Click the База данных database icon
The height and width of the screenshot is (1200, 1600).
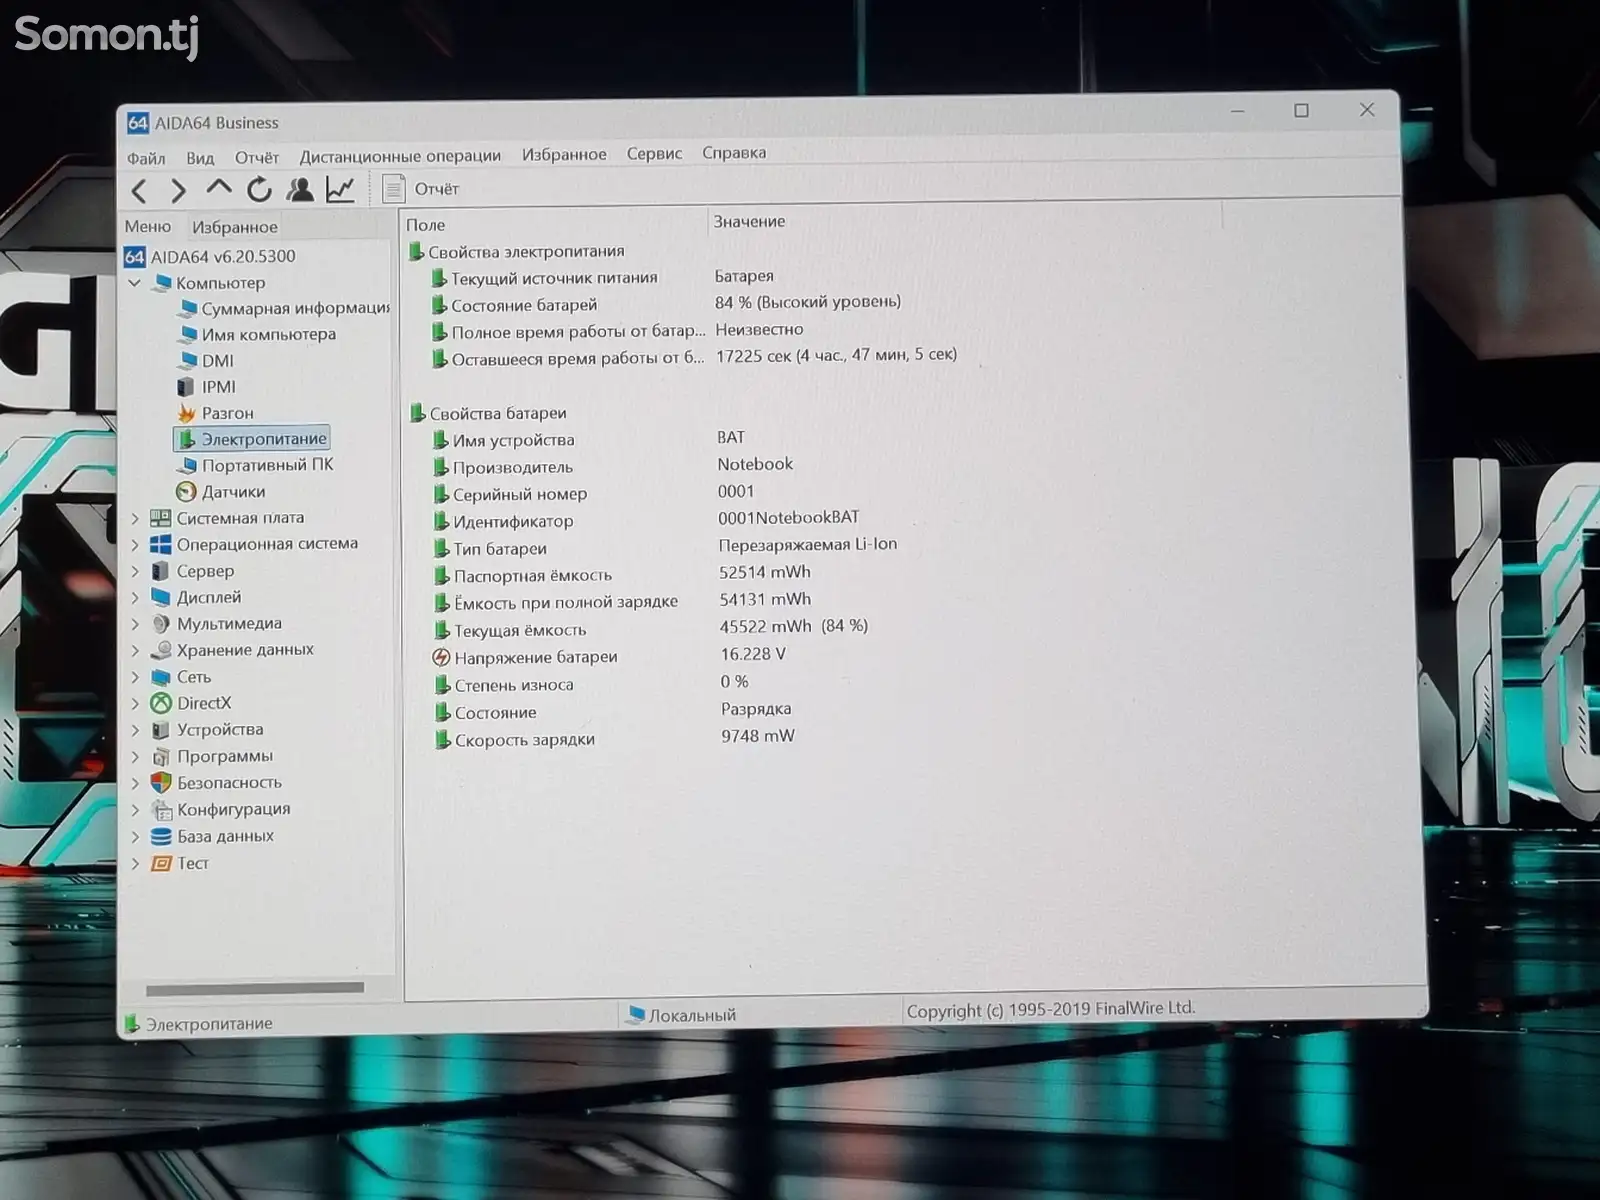tap(161, 836)
